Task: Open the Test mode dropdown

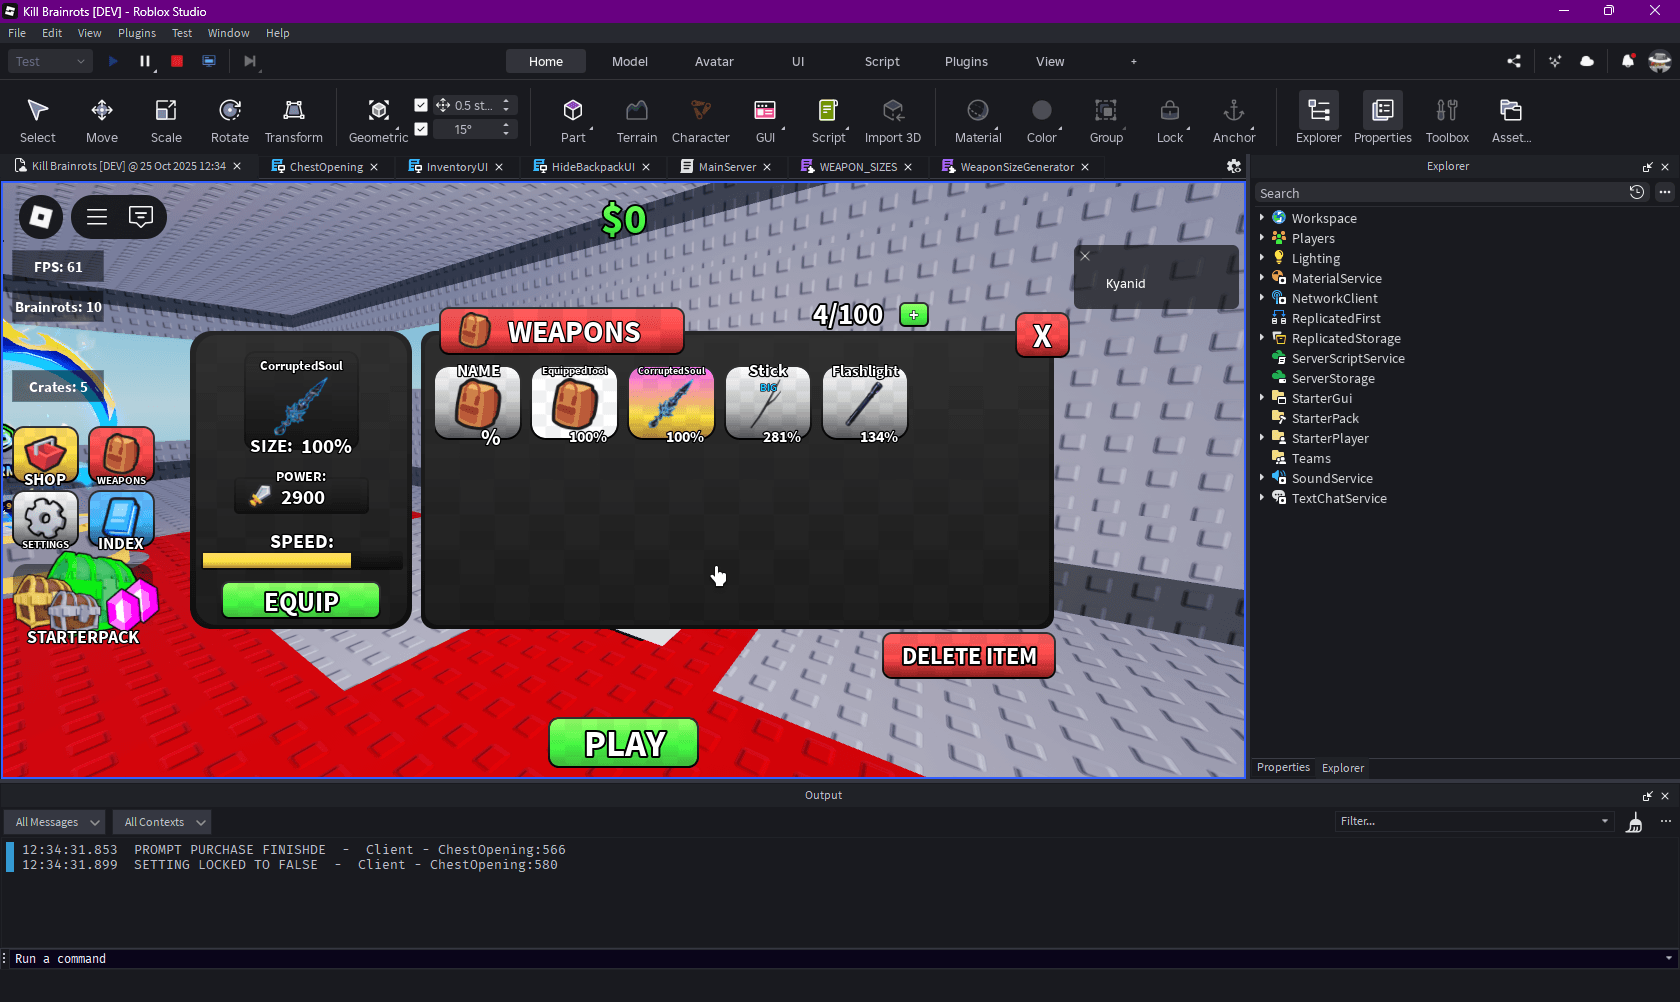Action: (51, 61)
